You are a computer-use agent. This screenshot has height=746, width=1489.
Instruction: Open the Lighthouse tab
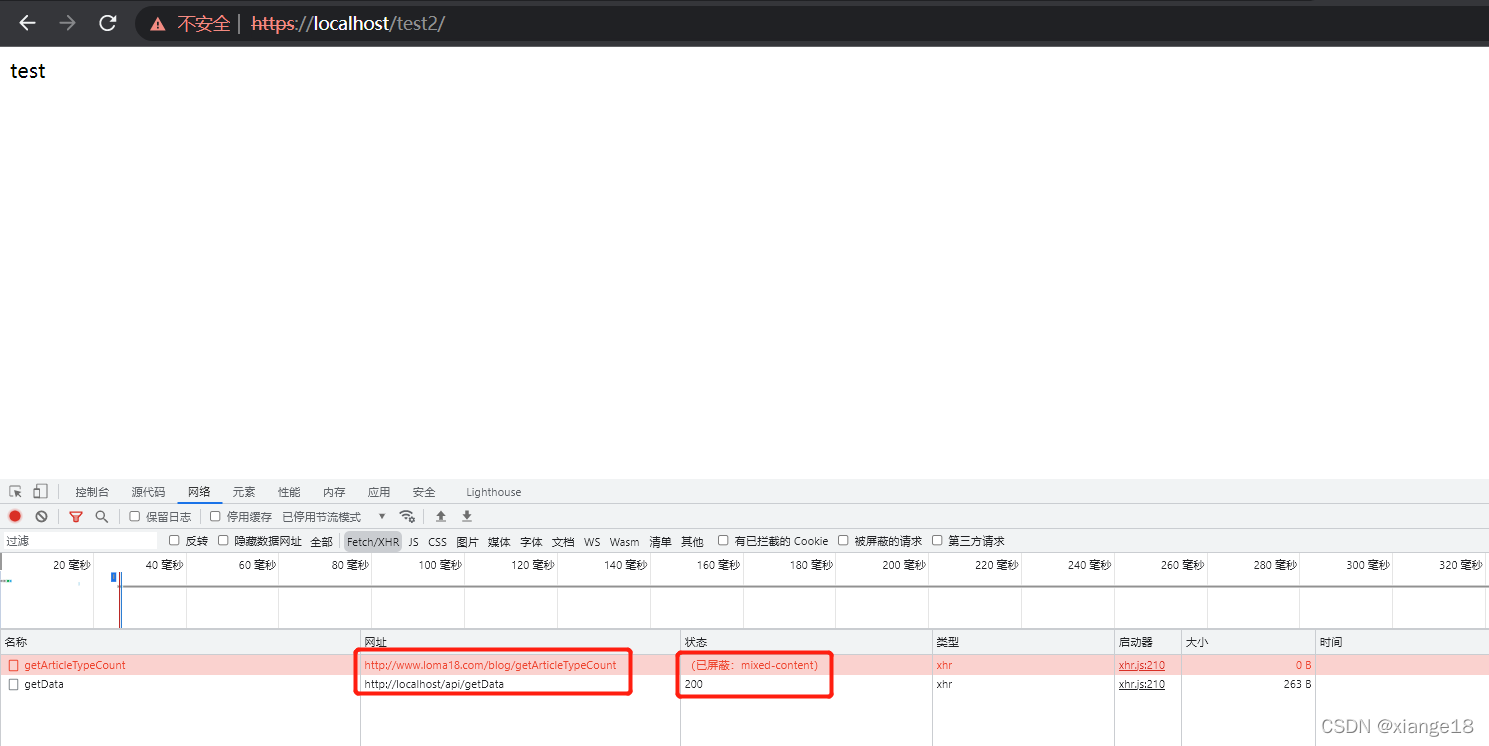click(x=493, y=492)
